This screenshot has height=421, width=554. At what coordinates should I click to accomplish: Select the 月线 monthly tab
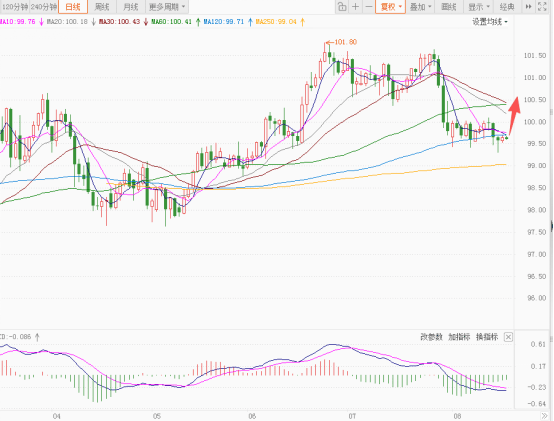point(131,7)
